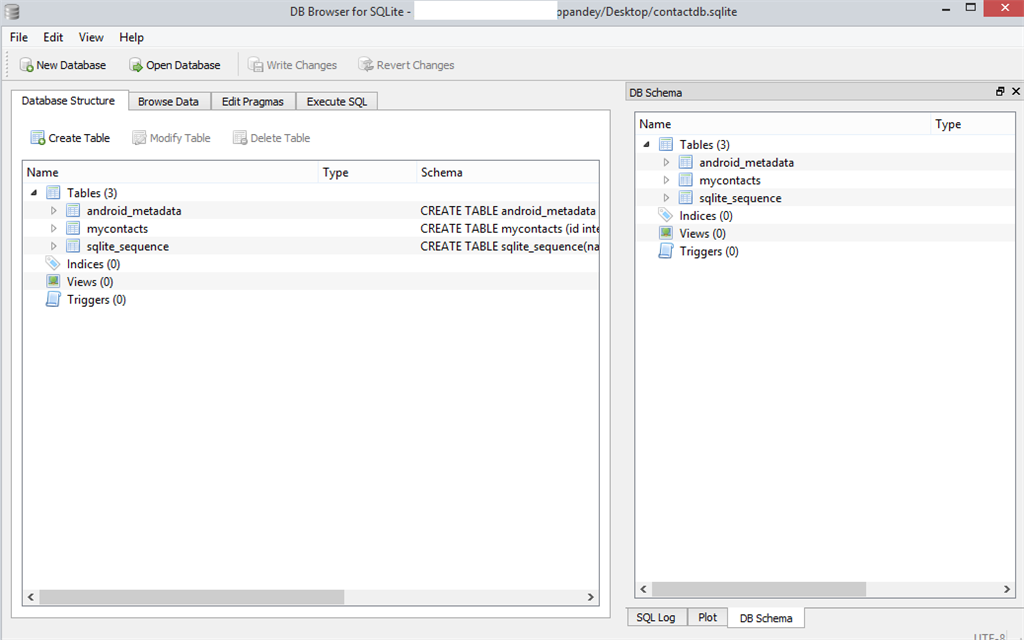Switch to the Browse Data tab

pyautogui.click(x=168, y=101)
